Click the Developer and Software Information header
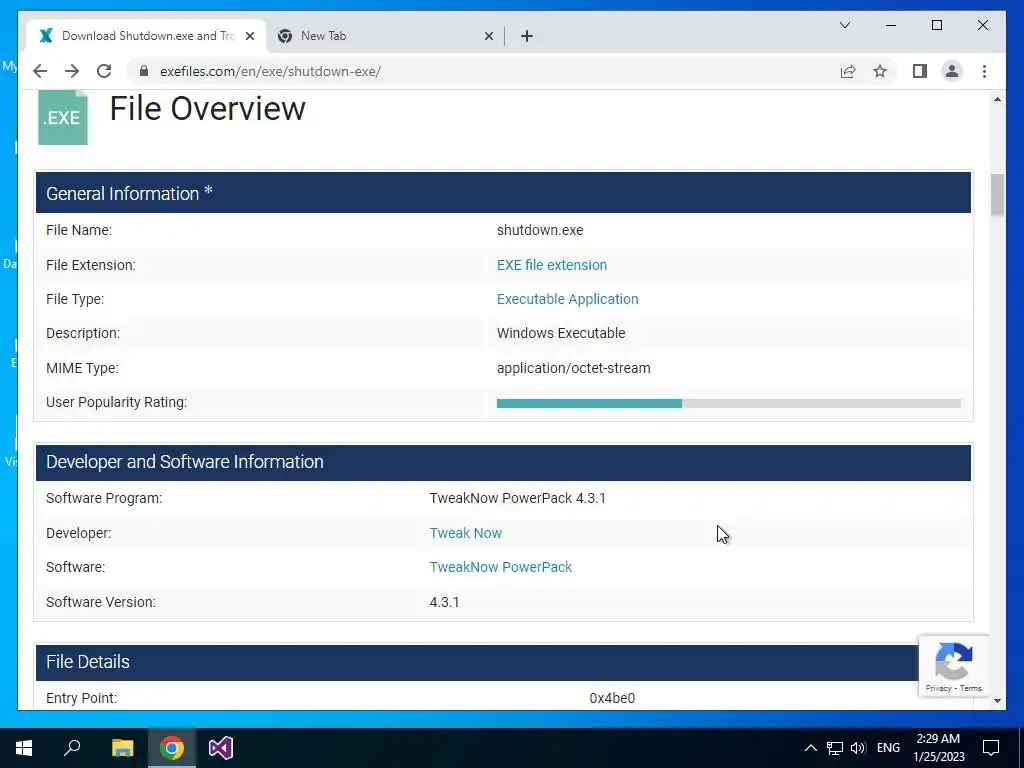 point(504,462)
